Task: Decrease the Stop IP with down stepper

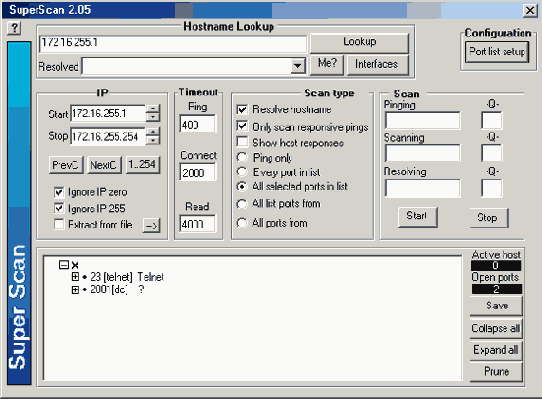Action: [153, 140]
